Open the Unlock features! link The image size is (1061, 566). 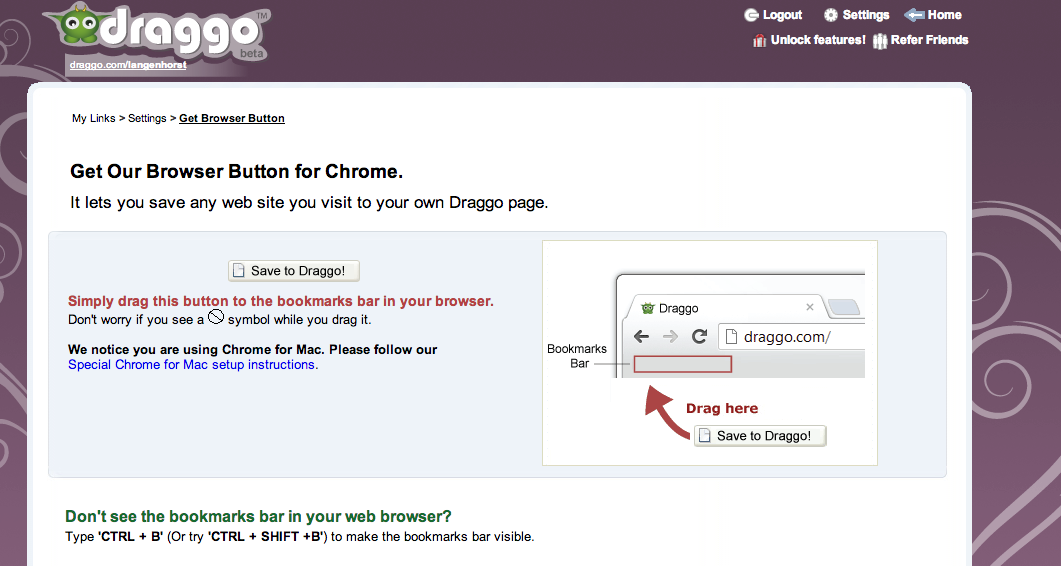(818, 40)
